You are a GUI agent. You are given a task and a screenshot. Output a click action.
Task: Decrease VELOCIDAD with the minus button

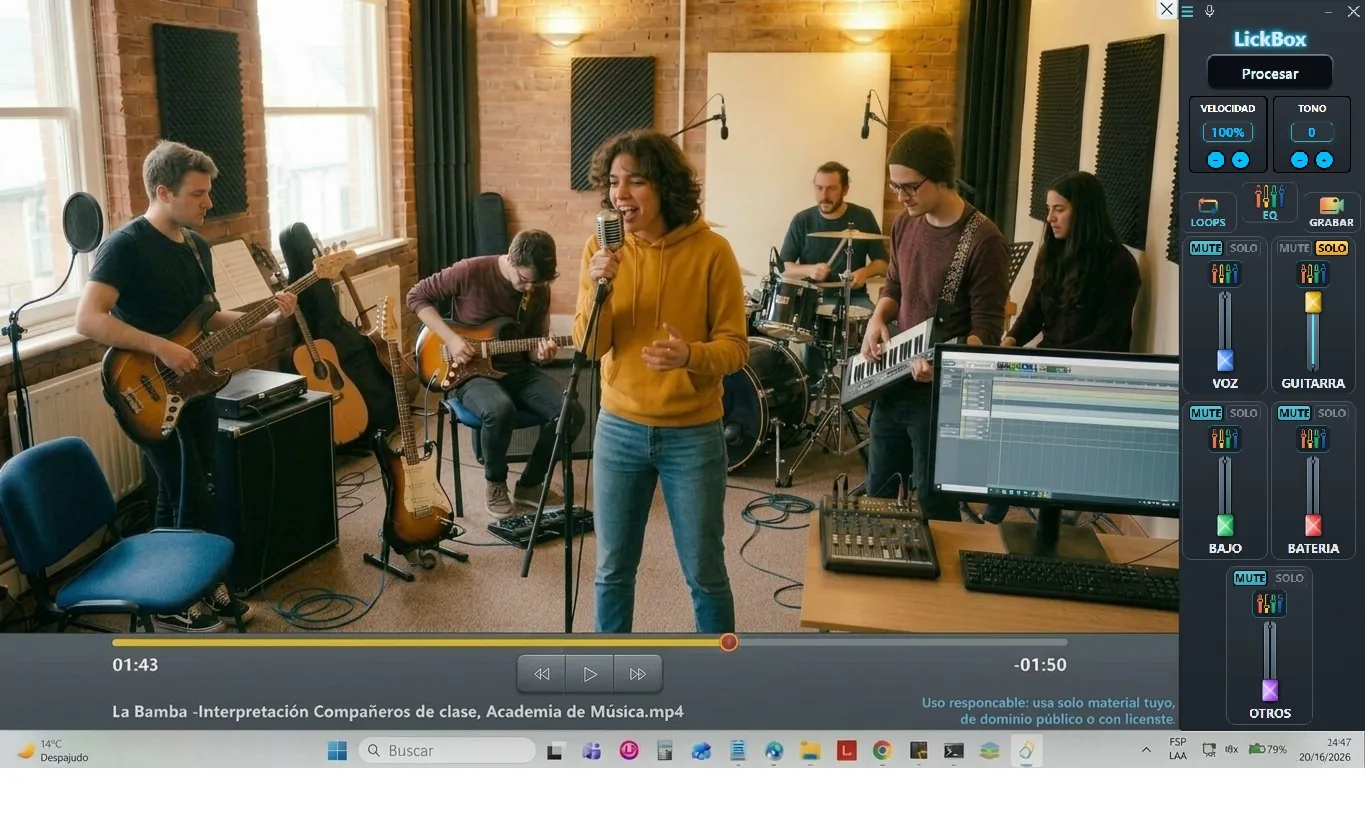(1216, 160)
